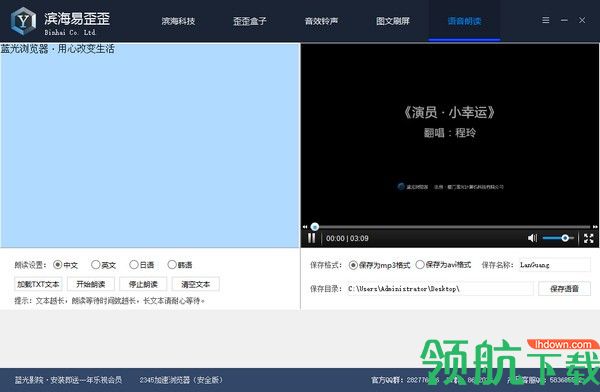Click in the 保存名称 LanGuang input field

(x=554, y=265)
